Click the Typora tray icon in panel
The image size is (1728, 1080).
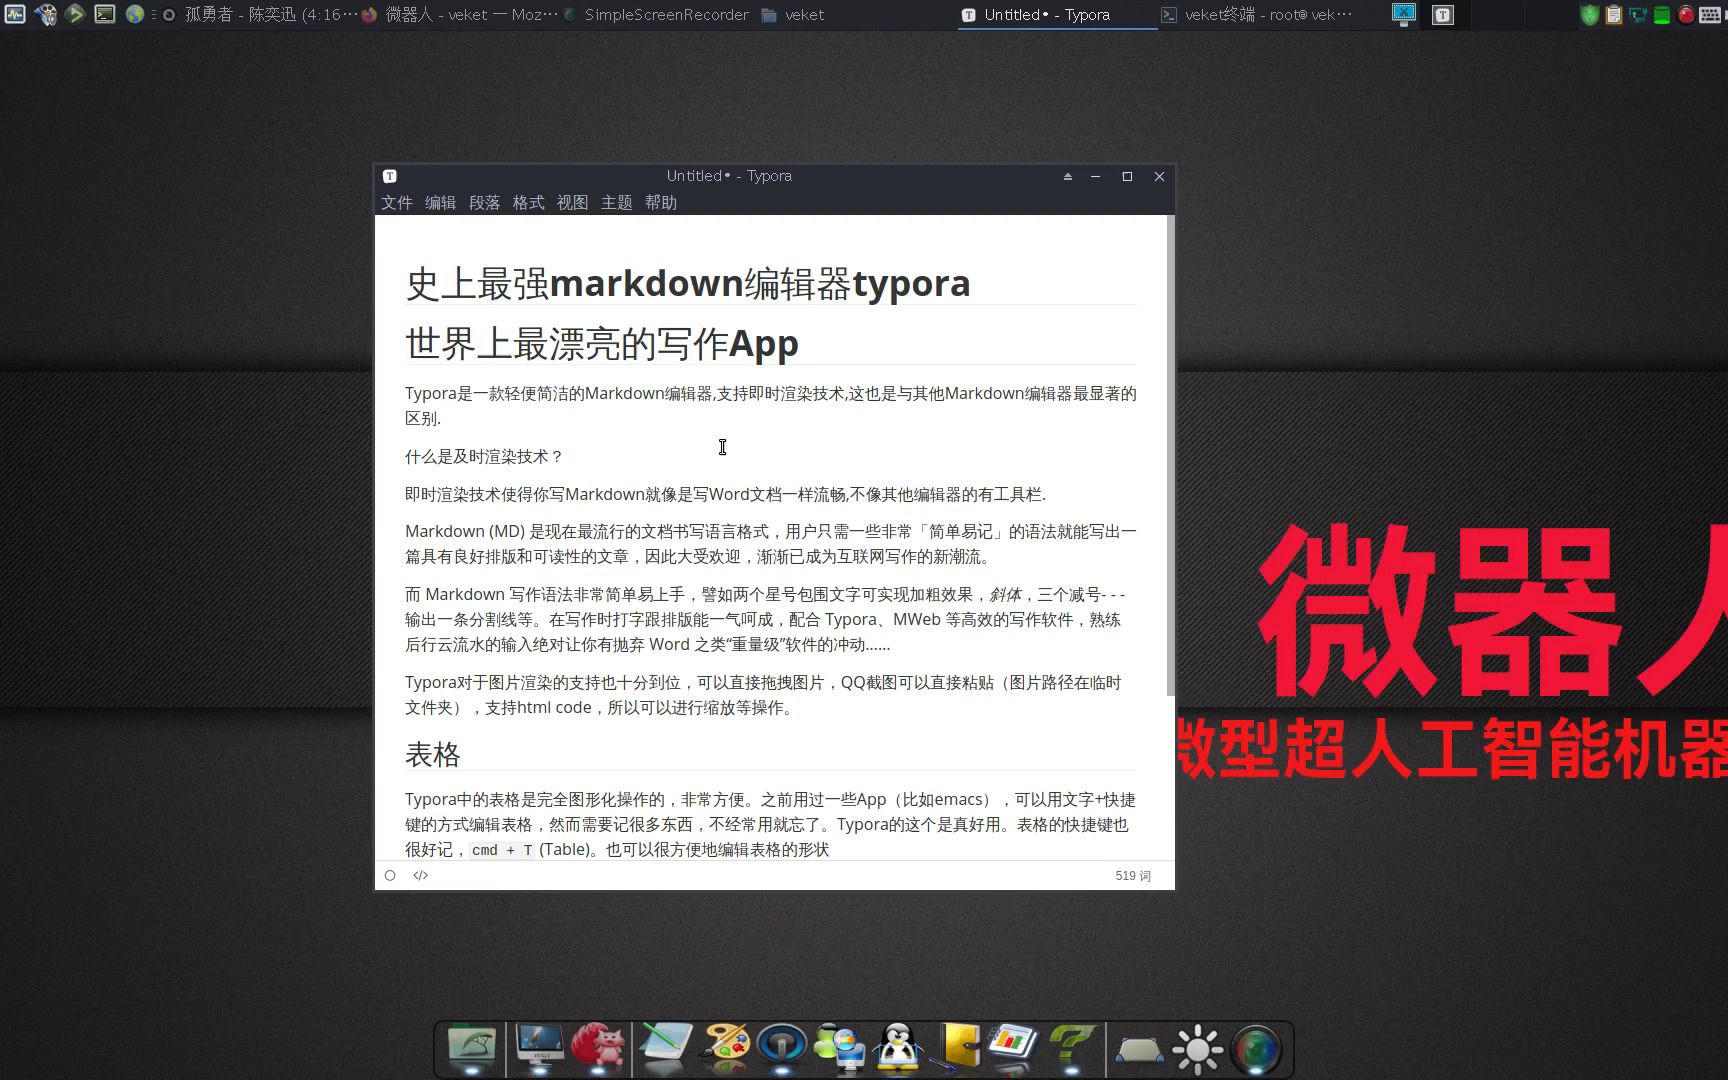1442,15
